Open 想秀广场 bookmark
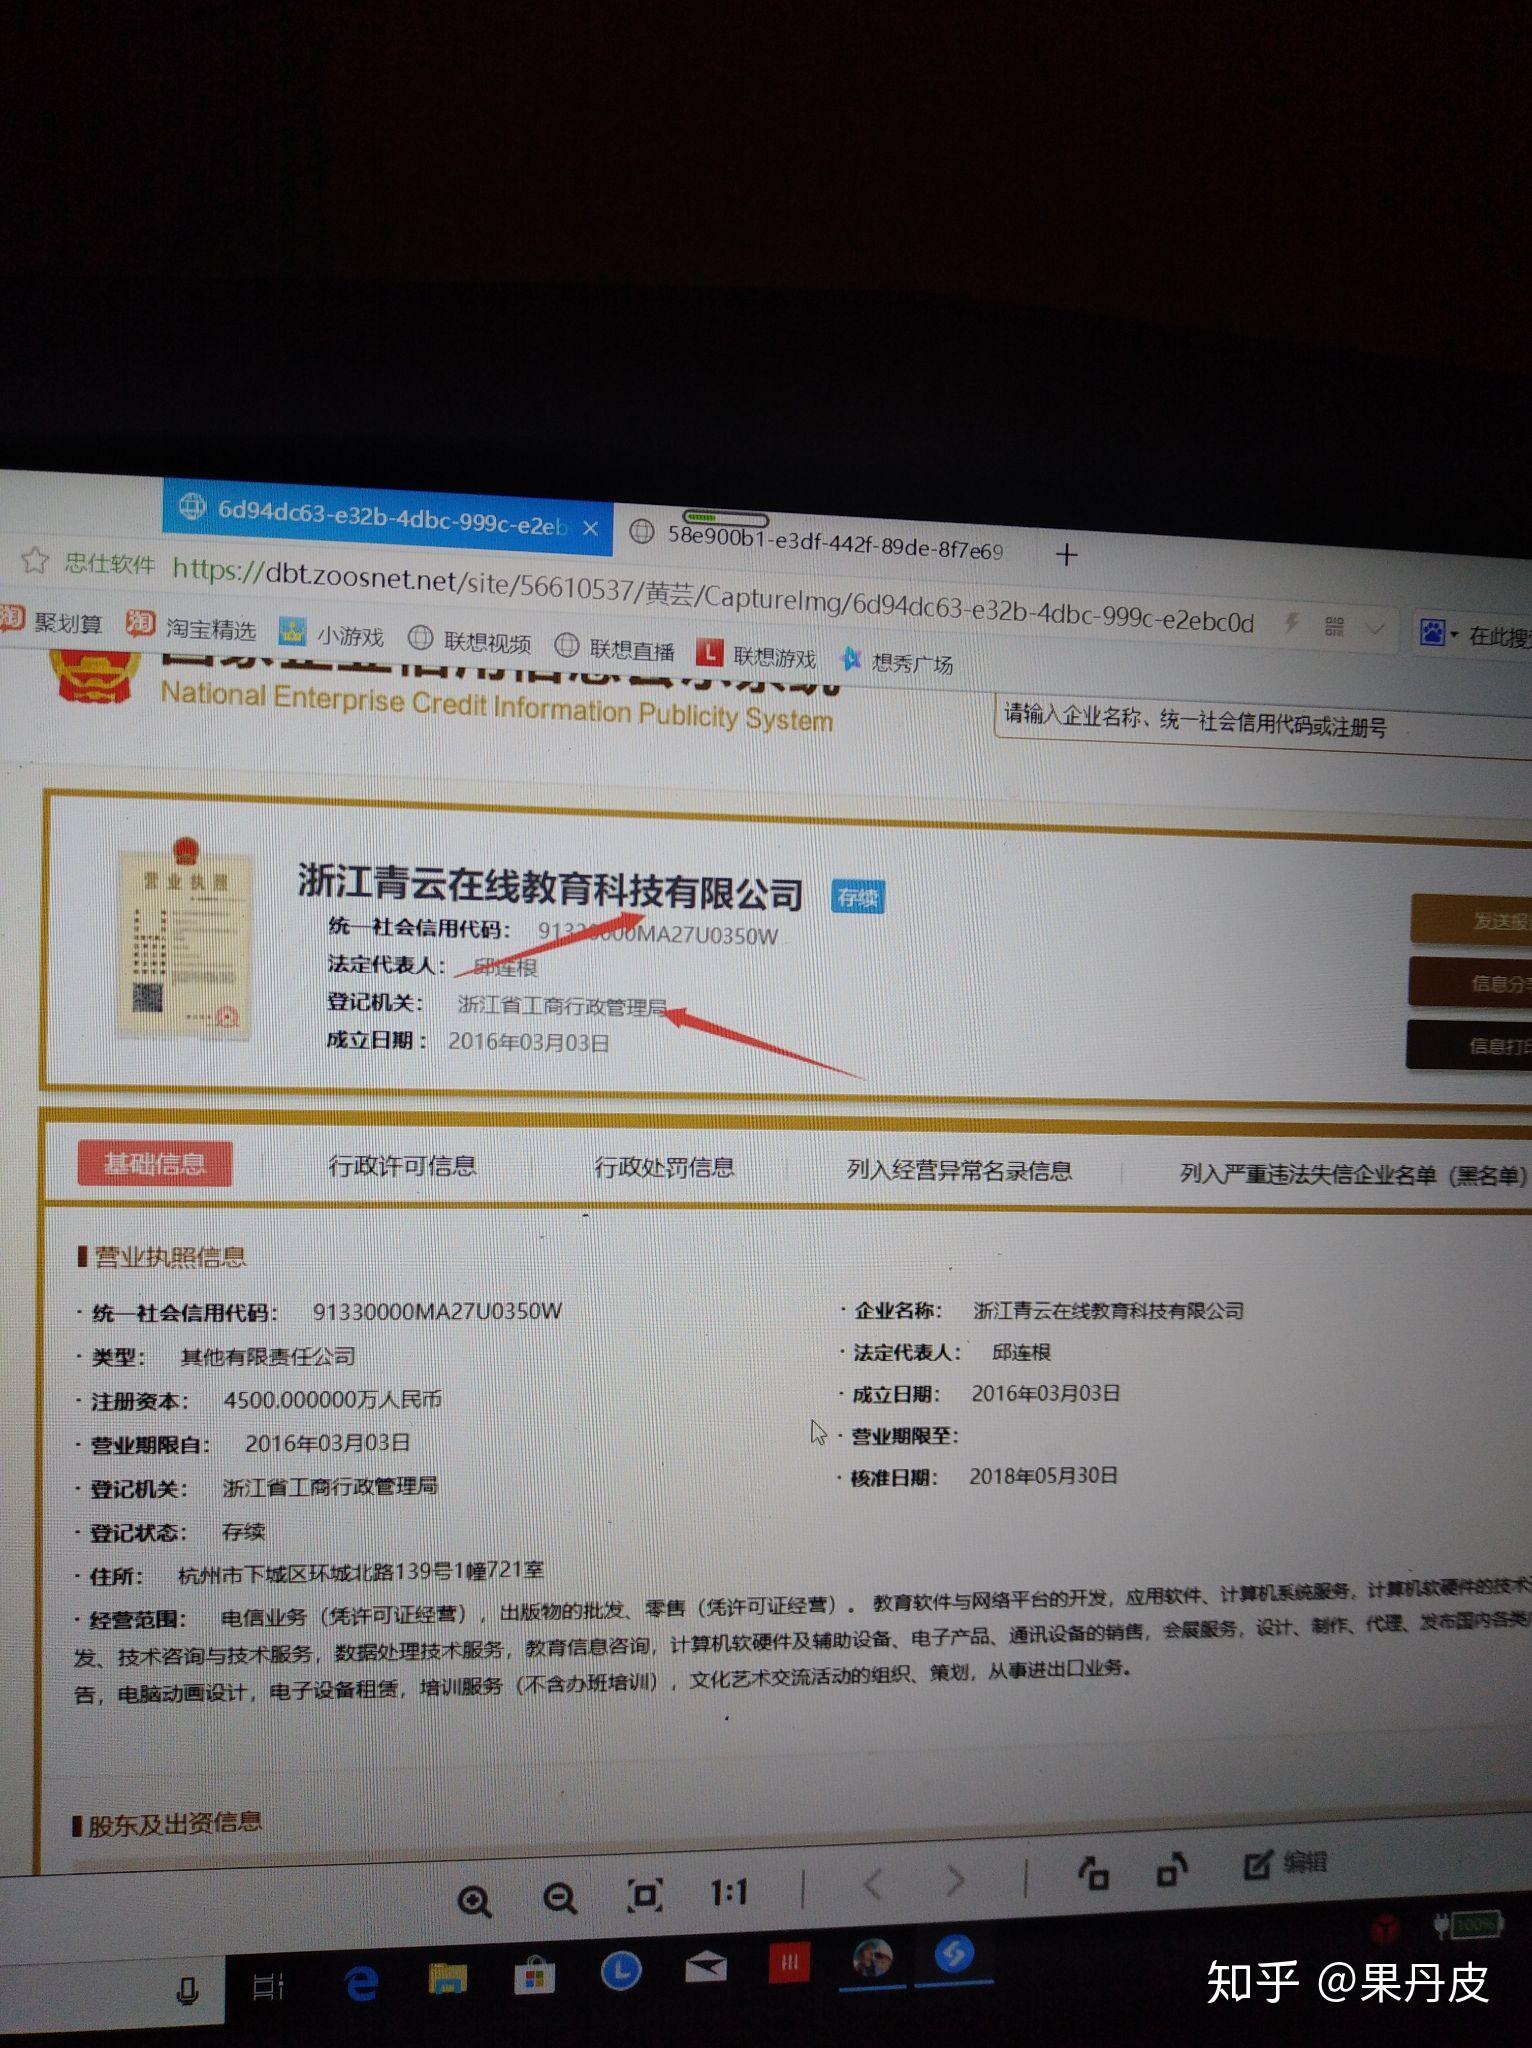The height and width of the screenshot is (2048, 1532). tap(897, 661)
